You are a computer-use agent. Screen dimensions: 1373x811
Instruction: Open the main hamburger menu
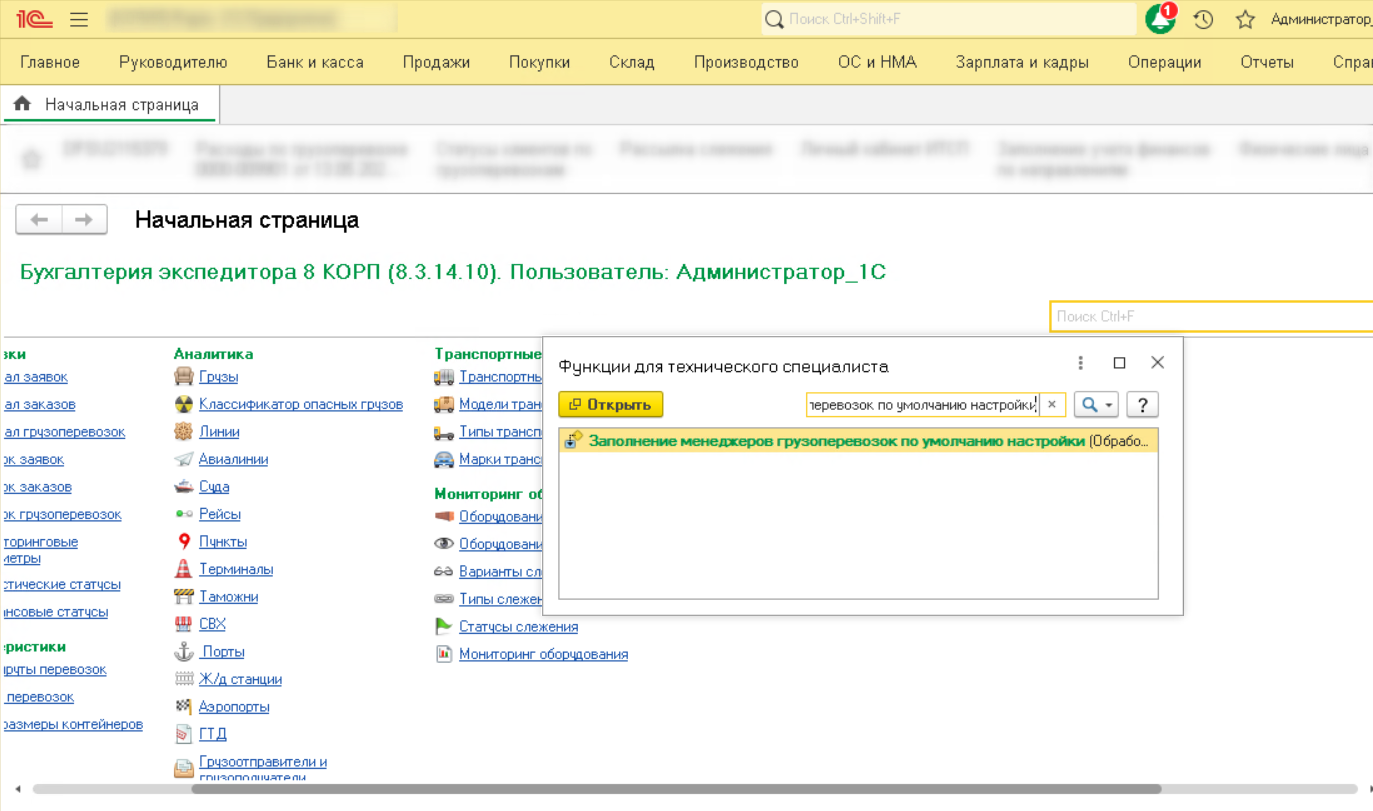pyautogui.click(x=79, y=20)
